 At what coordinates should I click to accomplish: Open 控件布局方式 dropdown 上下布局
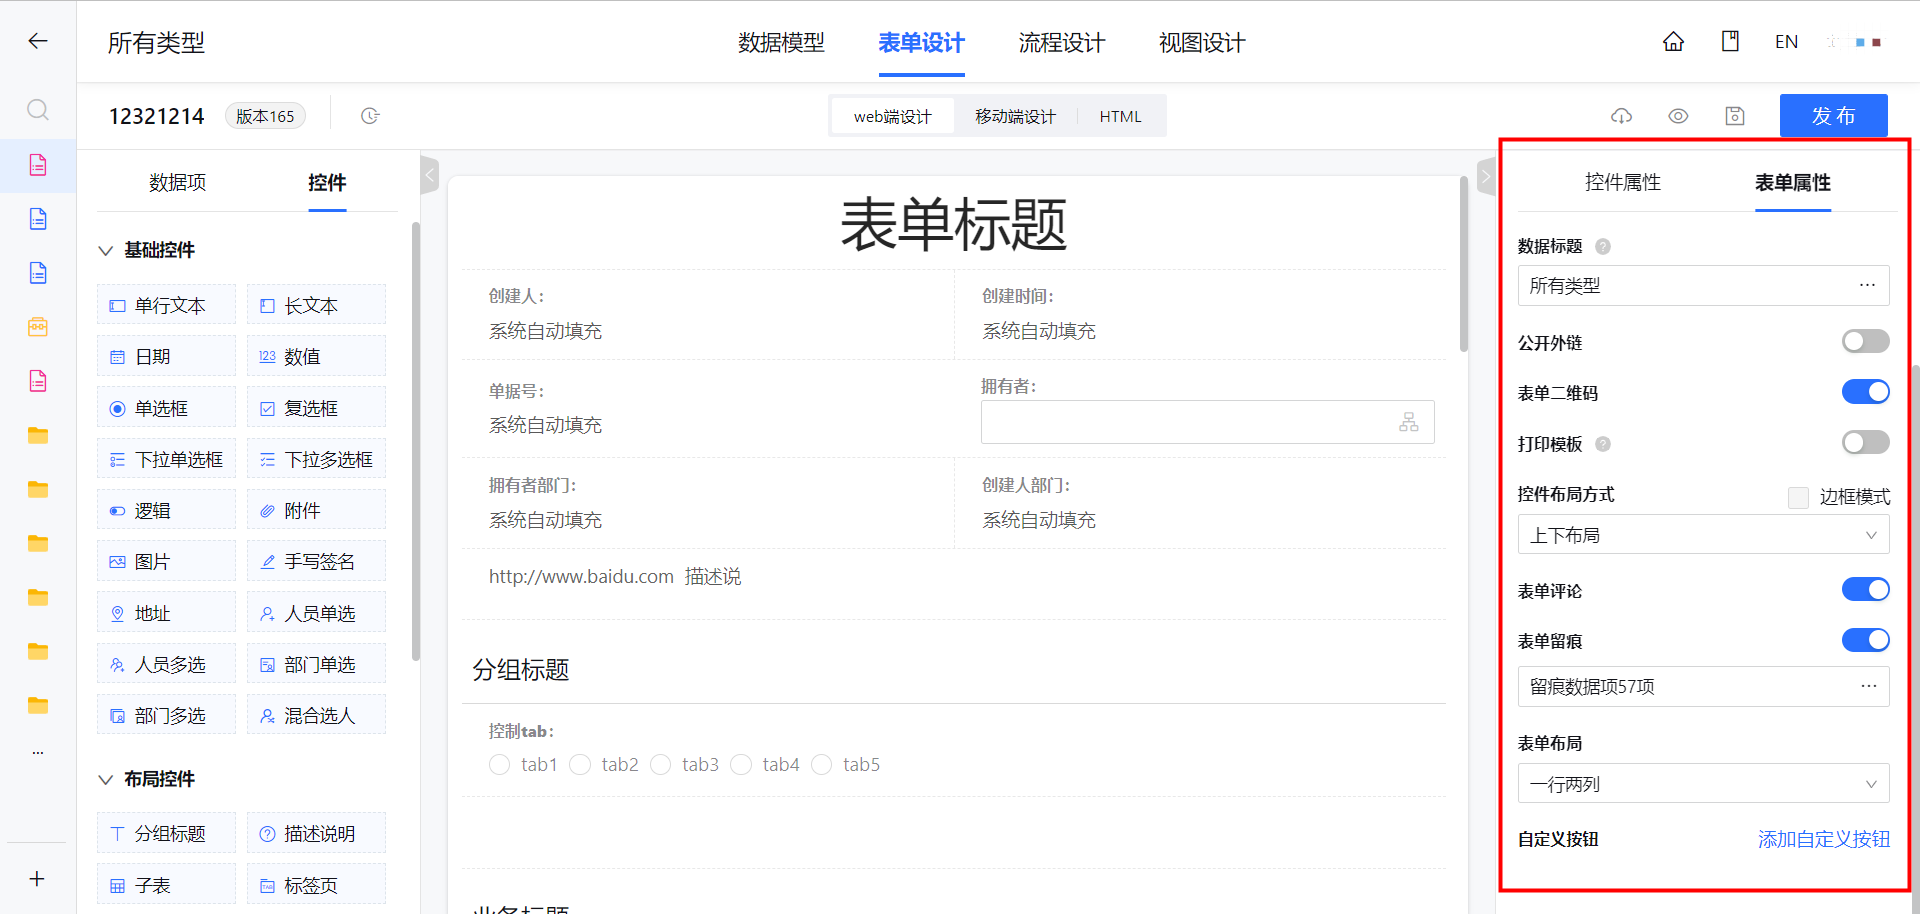tap(1703, 534)
